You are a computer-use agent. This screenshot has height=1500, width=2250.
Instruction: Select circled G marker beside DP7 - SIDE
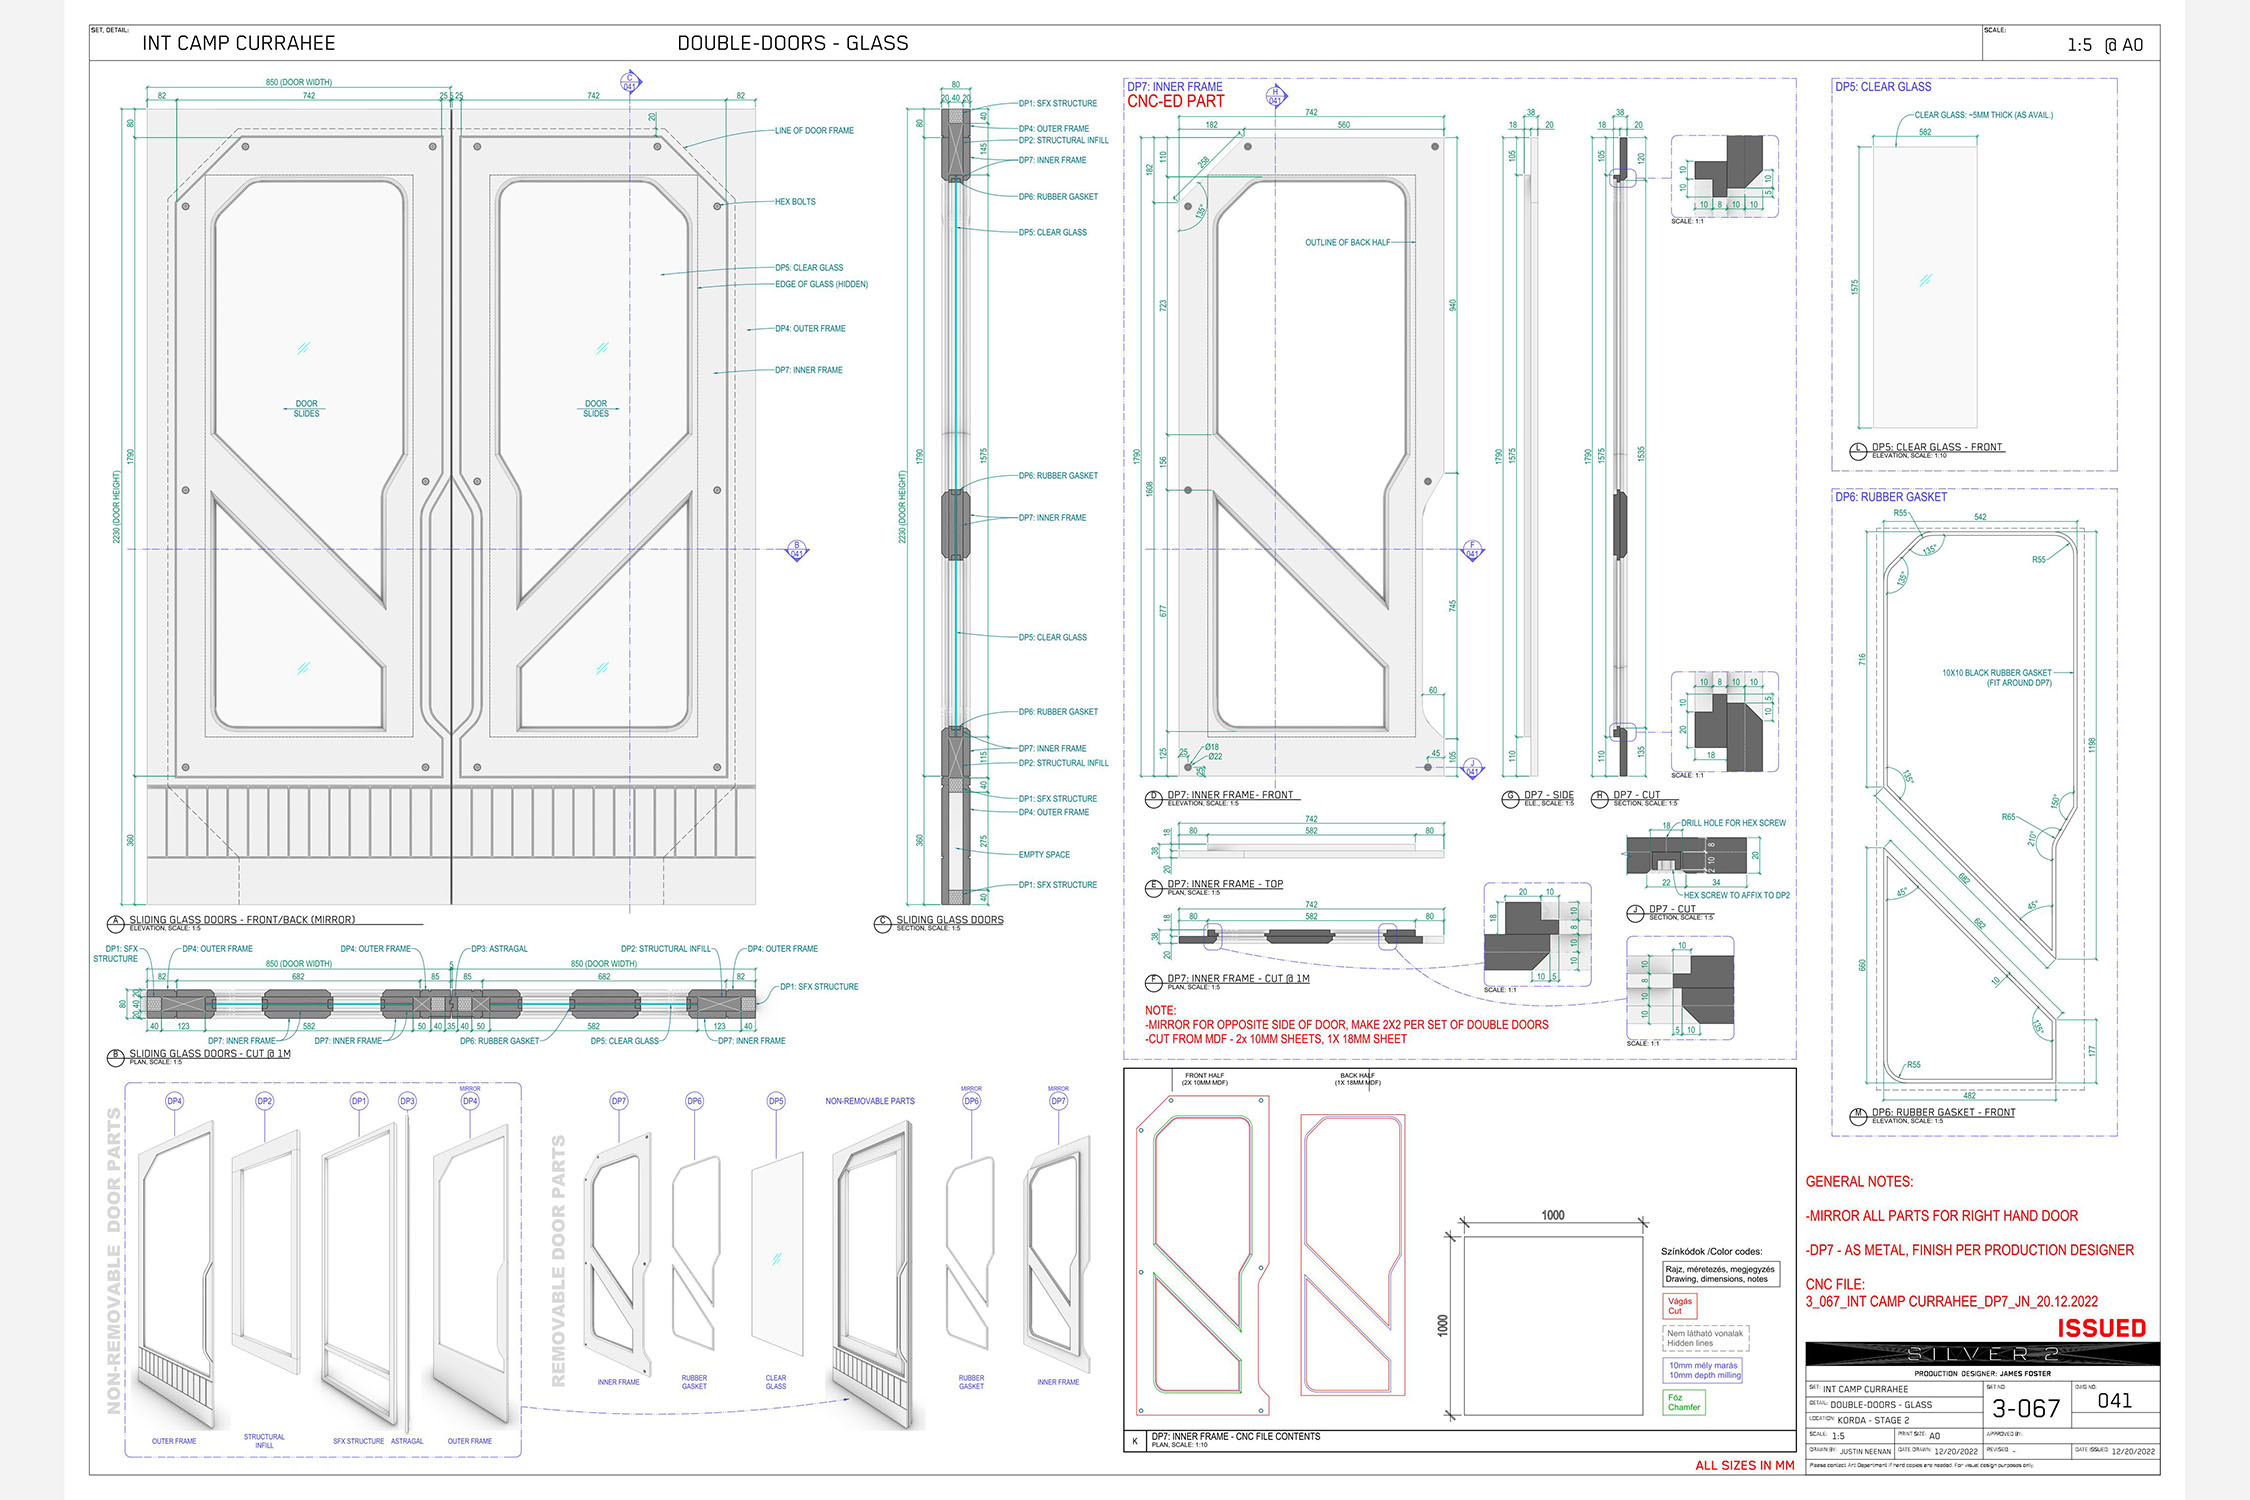pos(1511,798)
